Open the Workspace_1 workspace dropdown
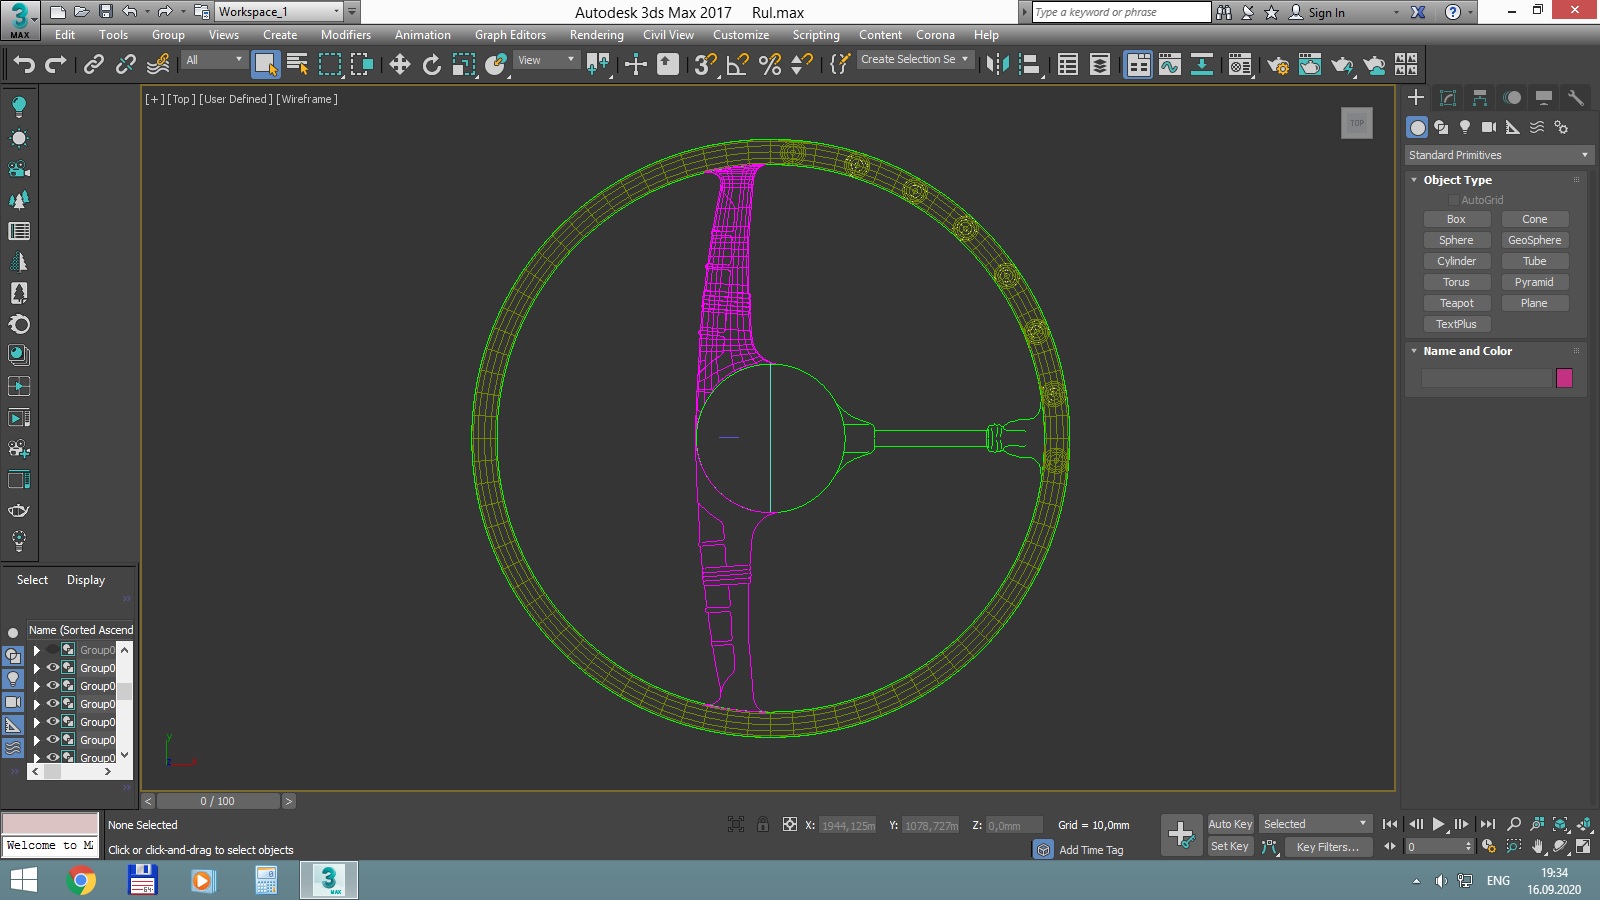1600x900 pixels. coord(279,12)
